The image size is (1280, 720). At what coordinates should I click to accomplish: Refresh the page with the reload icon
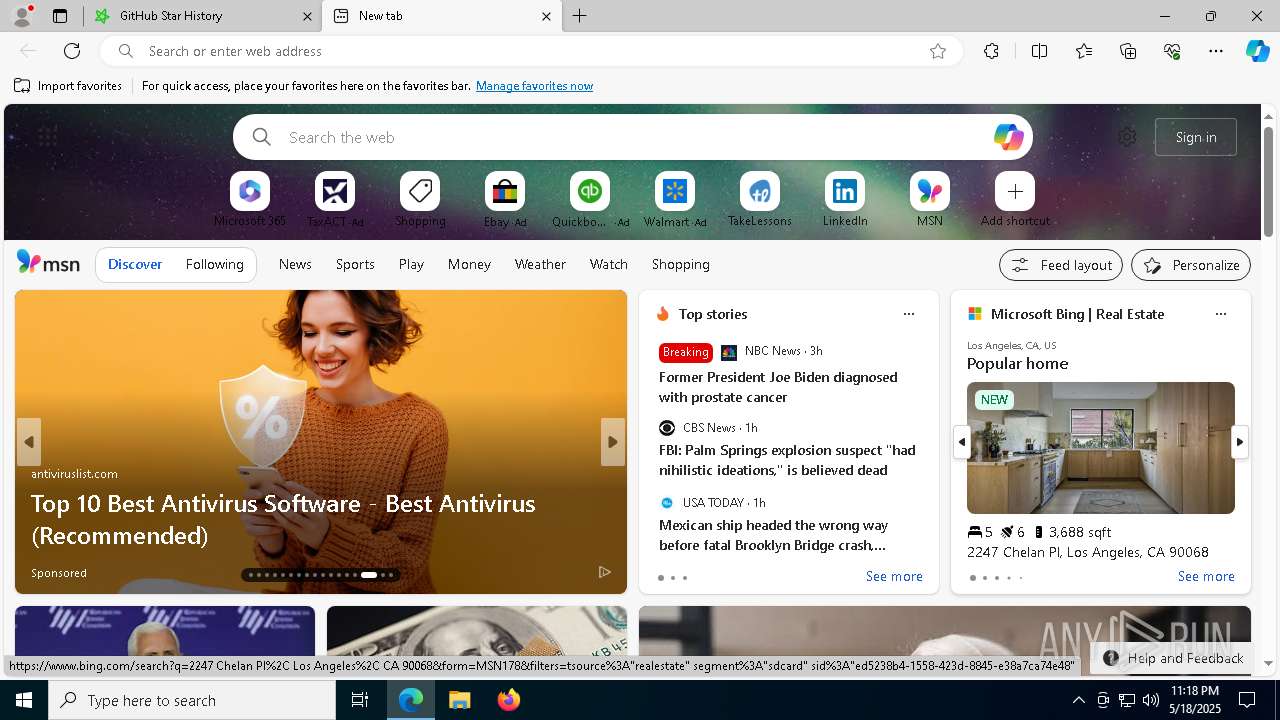point(72,51)
